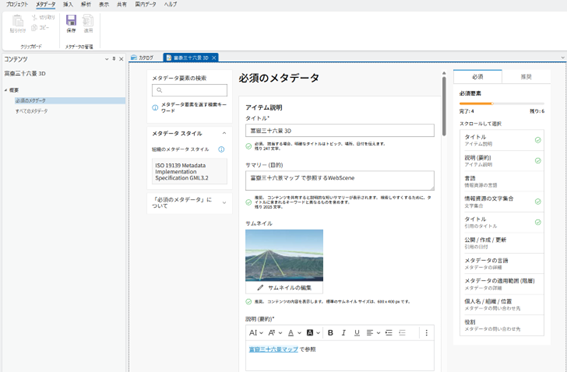Collapse the 概要 tree node
Viewport: 567px width, 372px height.
click(5, 90)
